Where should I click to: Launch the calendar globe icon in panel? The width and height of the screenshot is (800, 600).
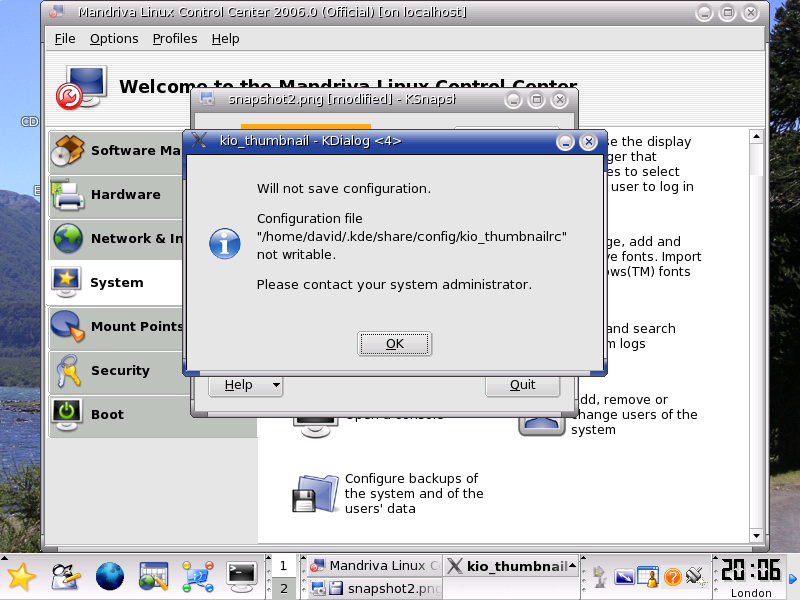tap(154, 577)
